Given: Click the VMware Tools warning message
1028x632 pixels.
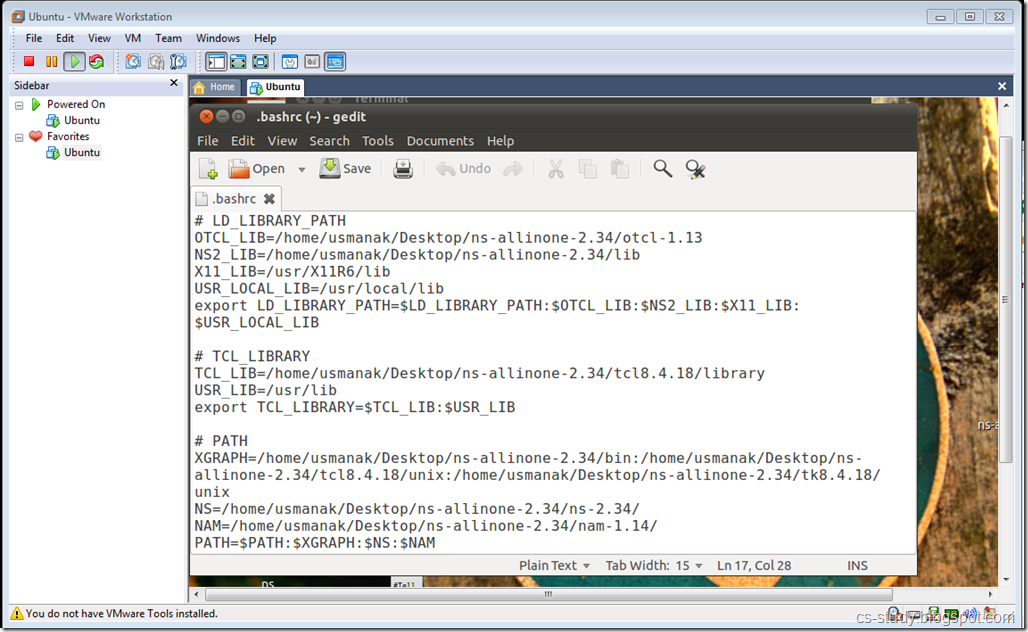Looking at the screenshot, I should pos(121,614).
